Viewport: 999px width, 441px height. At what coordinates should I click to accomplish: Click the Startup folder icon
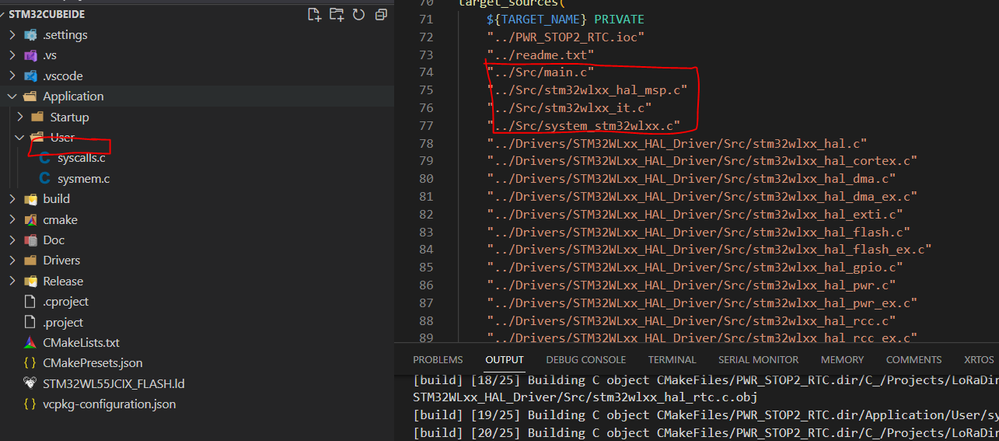[38, 117]
